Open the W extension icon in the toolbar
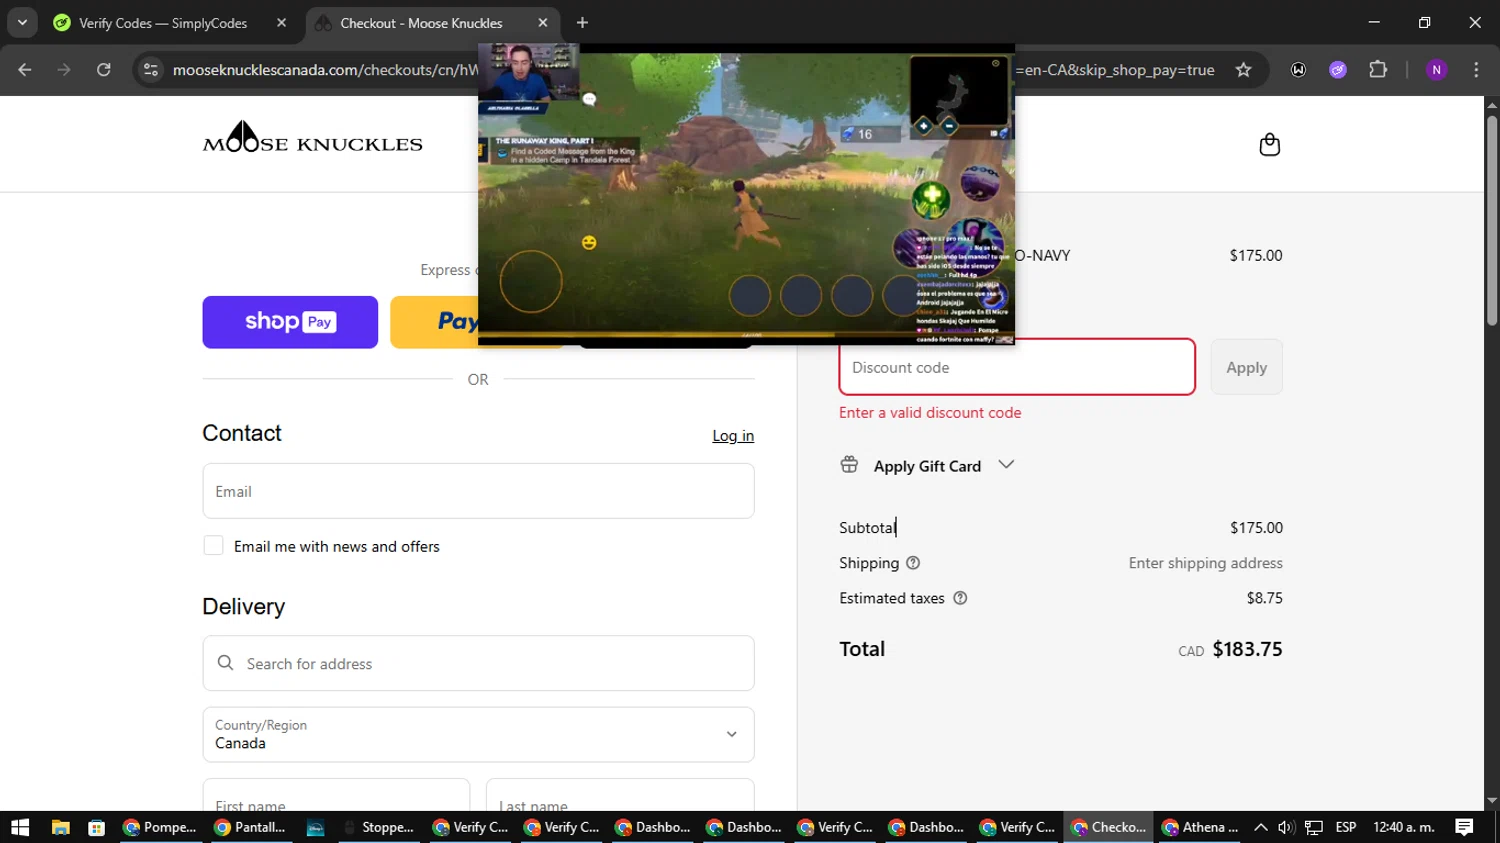Viewport: 1500px width, 843px height. click(x=1298, y=70)
